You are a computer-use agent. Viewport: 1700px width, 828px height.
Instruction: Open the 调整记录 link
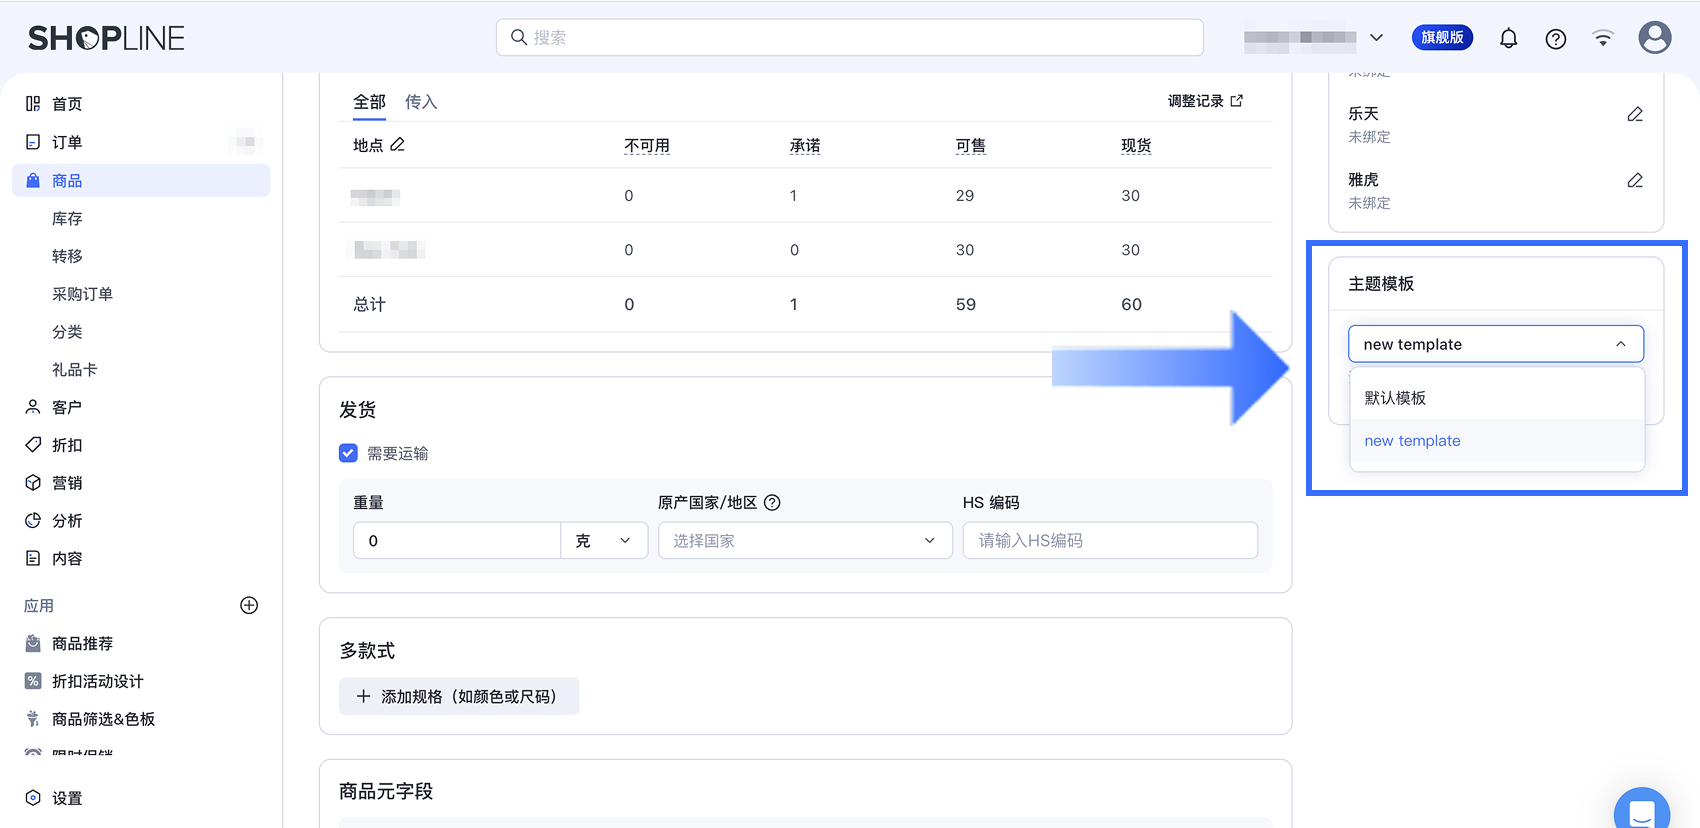click(1205, 101)
